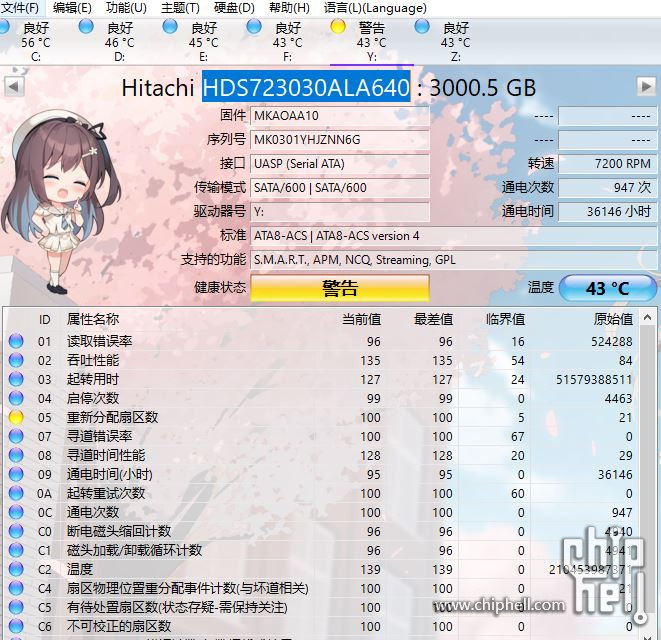This screenshot has width=661, height=640.
Task: Click the 43 °C temperature button
Action: [x=607, y=288]
